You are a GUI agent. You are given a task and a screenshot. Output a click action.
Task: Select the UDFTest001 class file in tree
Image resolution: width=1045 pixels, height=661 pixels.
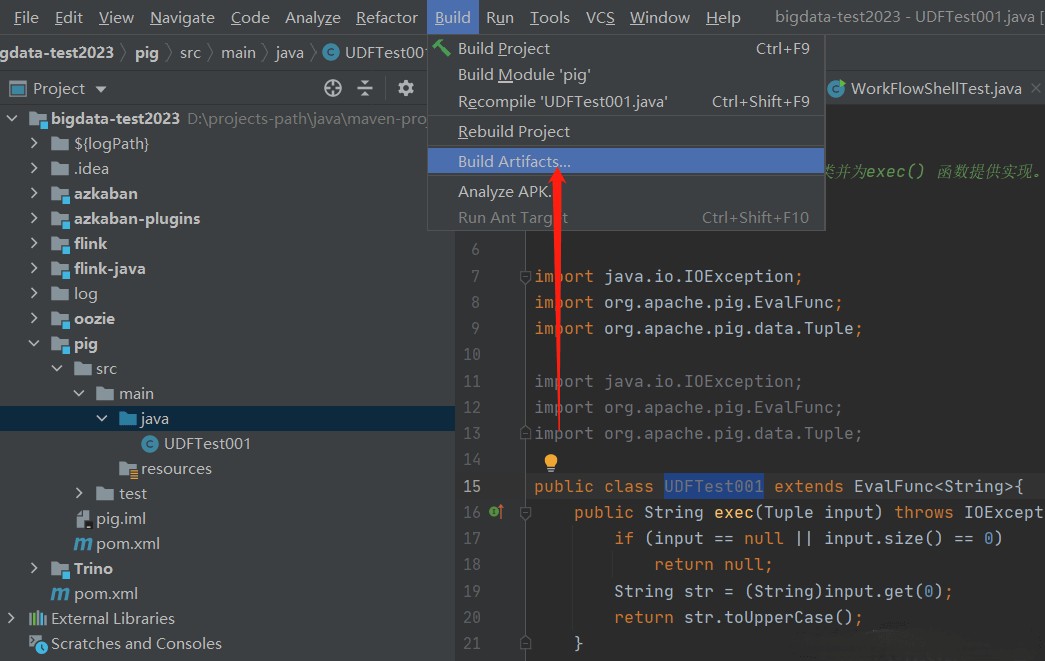click(206, 443)
